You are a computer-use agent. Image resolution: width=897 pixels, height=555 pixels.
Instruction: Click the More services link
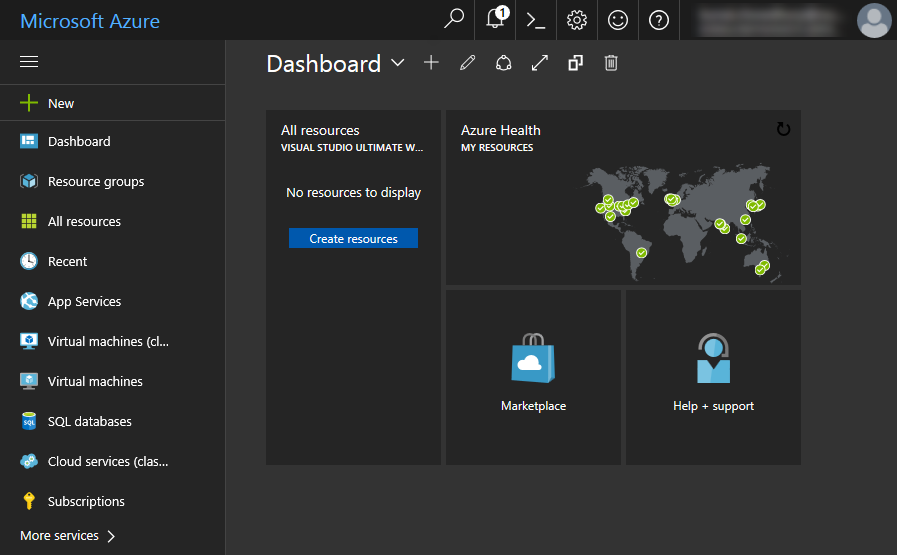click(x=59, y=536)
